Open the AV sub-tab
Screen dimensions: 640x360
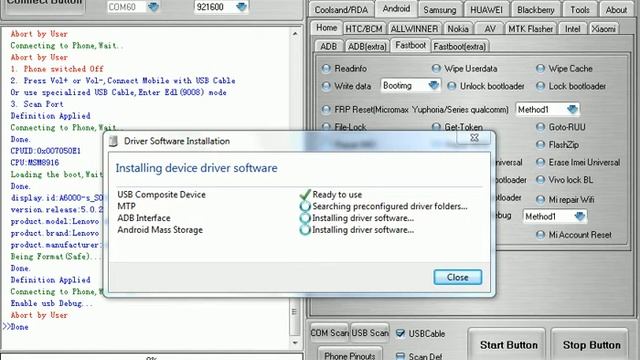[x=490, y=29]
